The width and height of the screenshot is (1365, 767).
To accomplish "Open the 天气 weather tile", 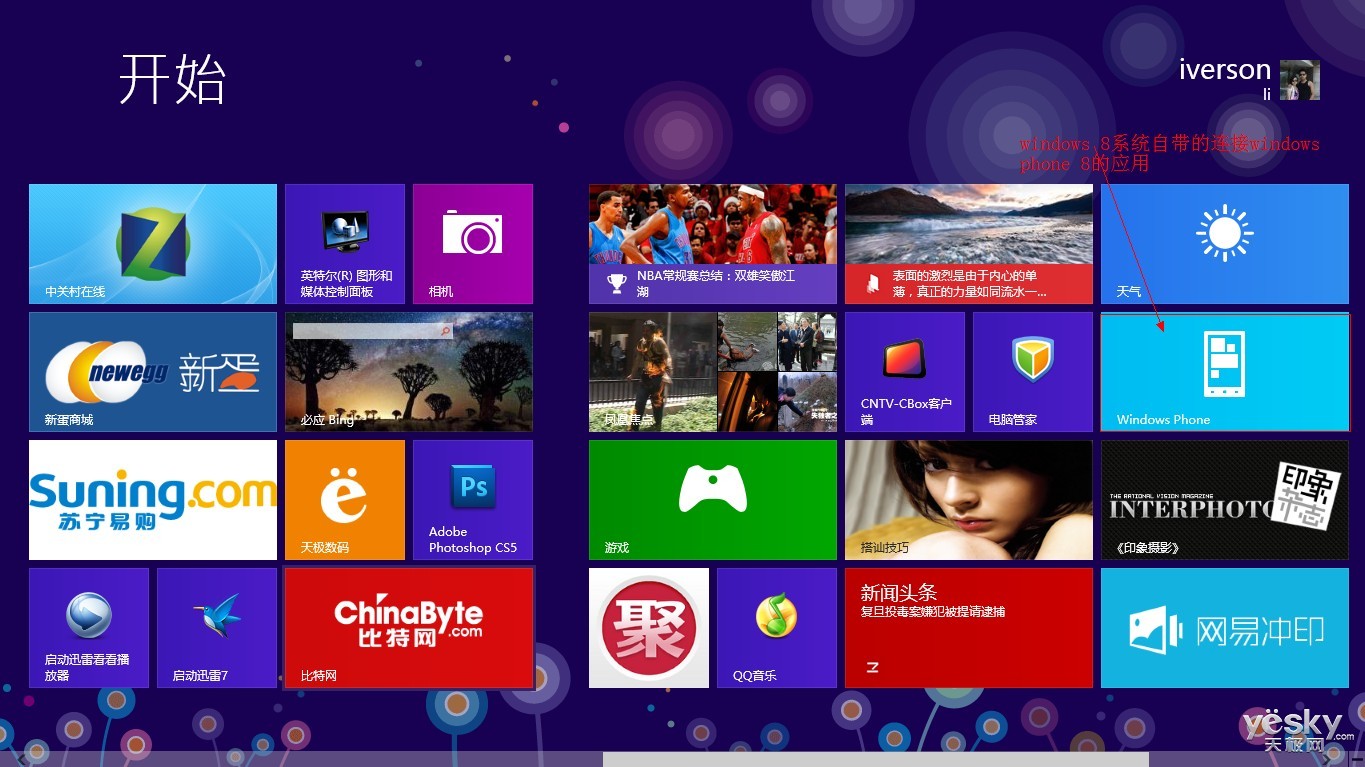I will [1225, 244].
